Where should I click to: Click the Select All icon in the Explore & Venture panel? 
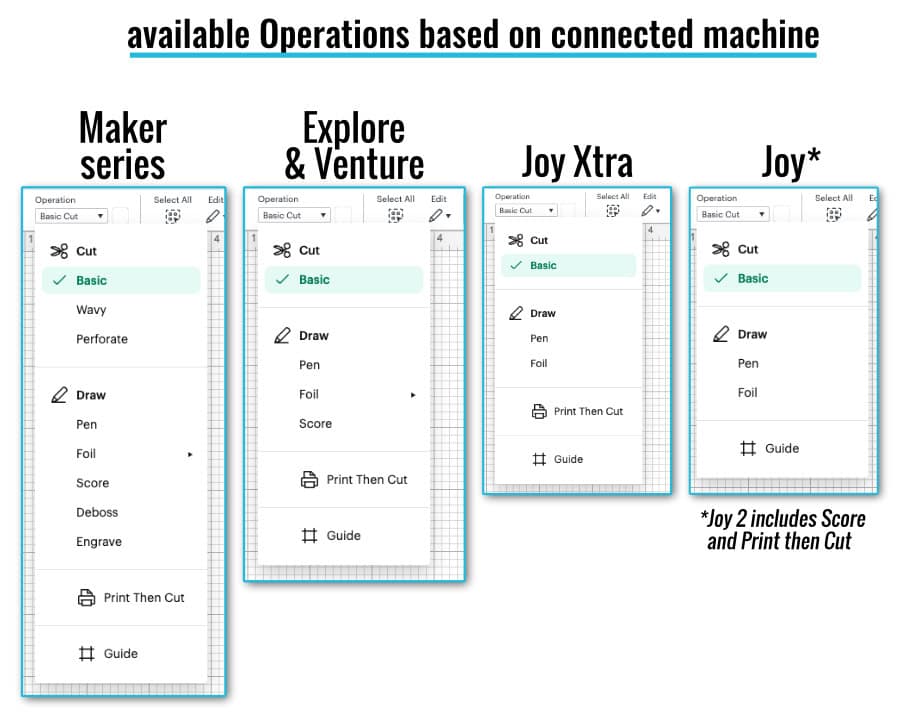coord(395,215)
